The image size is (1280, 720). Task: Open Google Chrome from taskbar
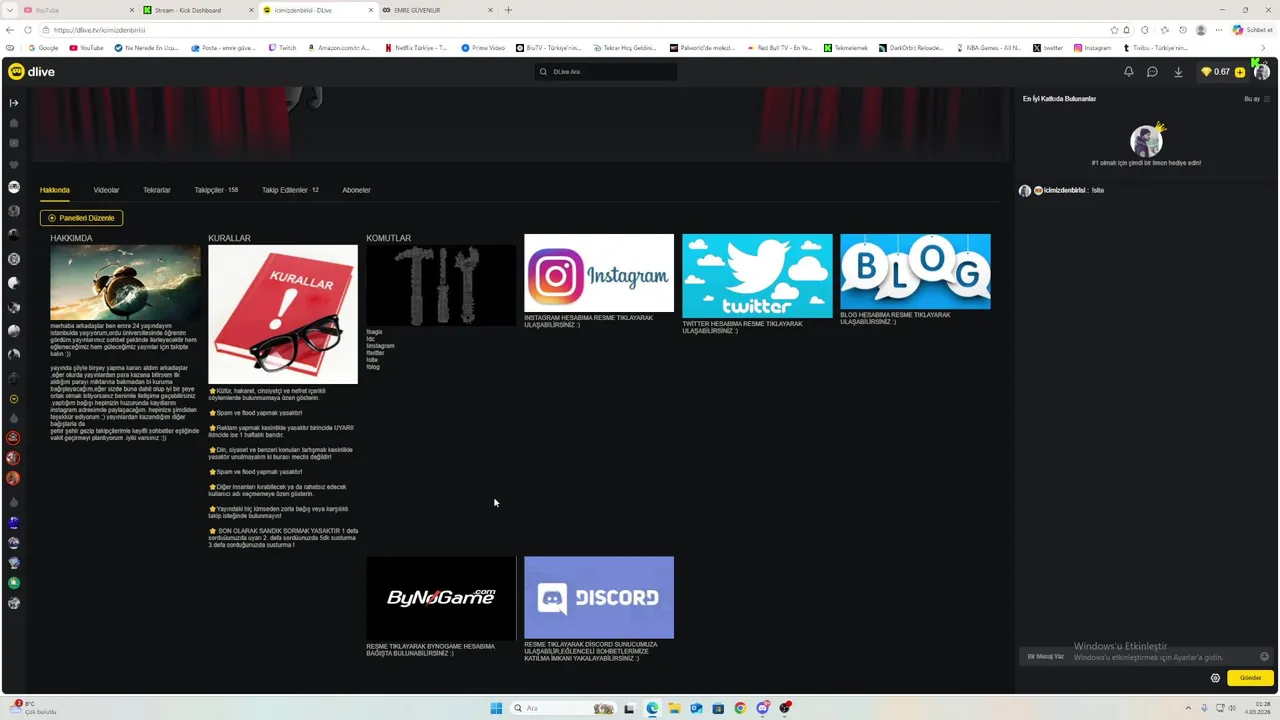740,708
